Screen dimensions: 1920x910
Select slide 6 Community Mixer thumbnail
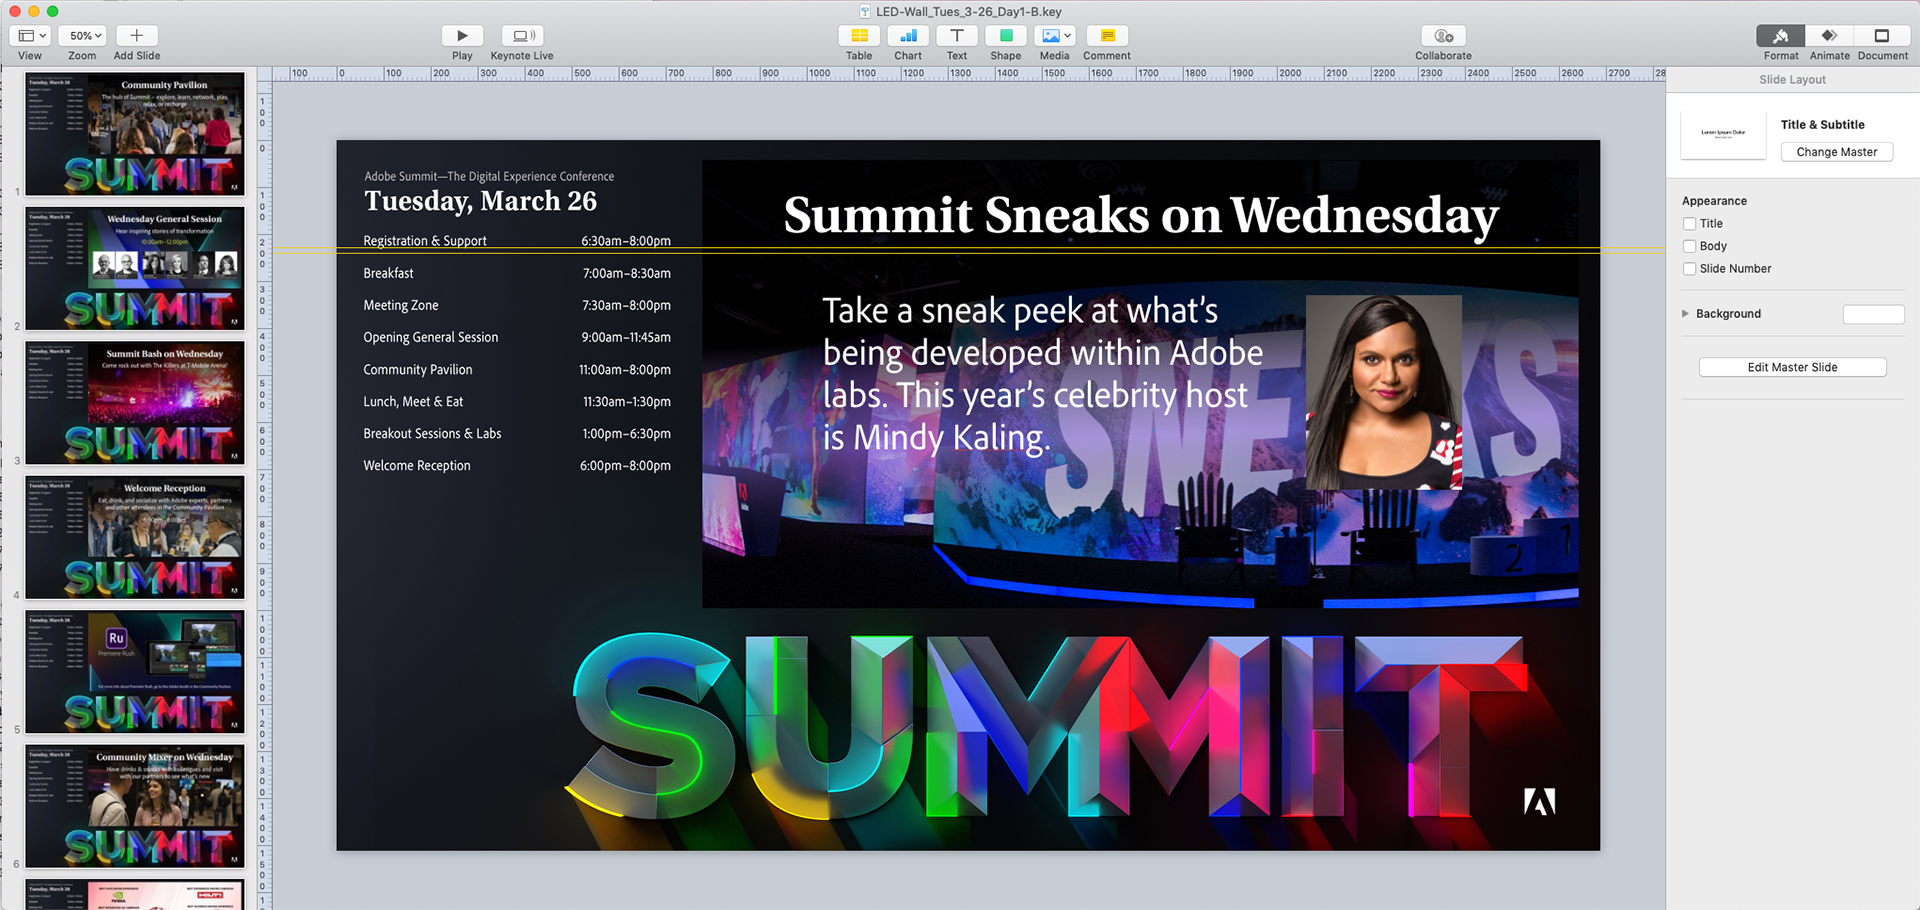[135, 806]
